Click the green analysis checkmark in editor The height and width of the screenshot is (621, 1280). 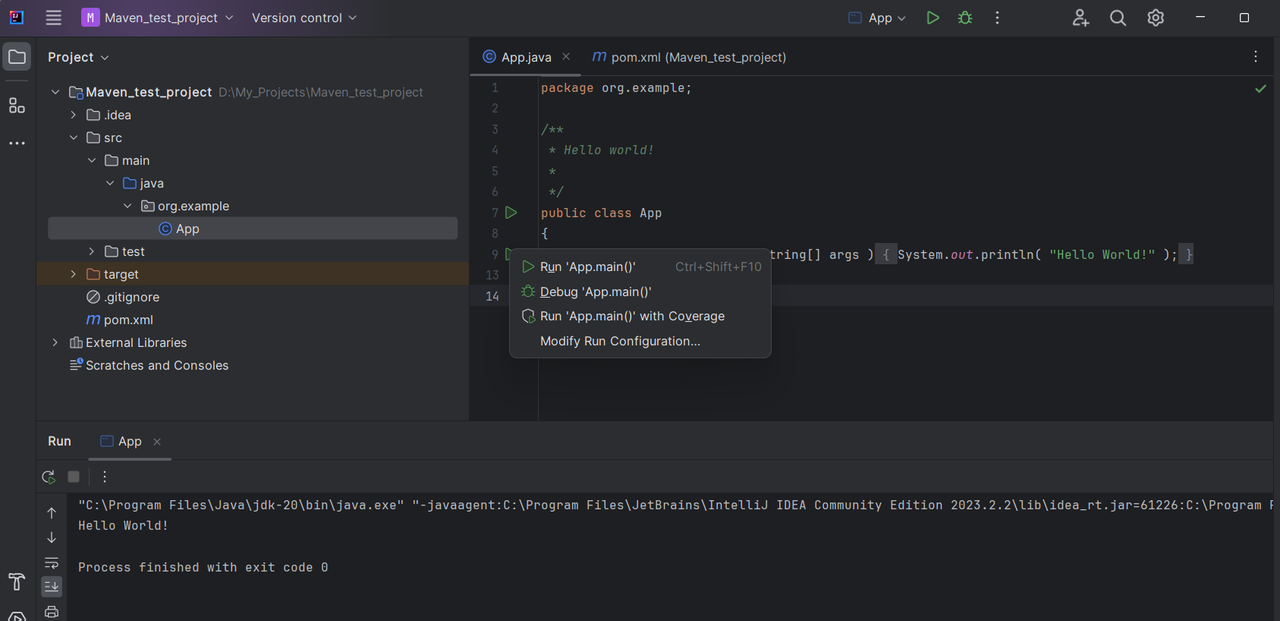pyautogui.click(x=1260, y=89)
